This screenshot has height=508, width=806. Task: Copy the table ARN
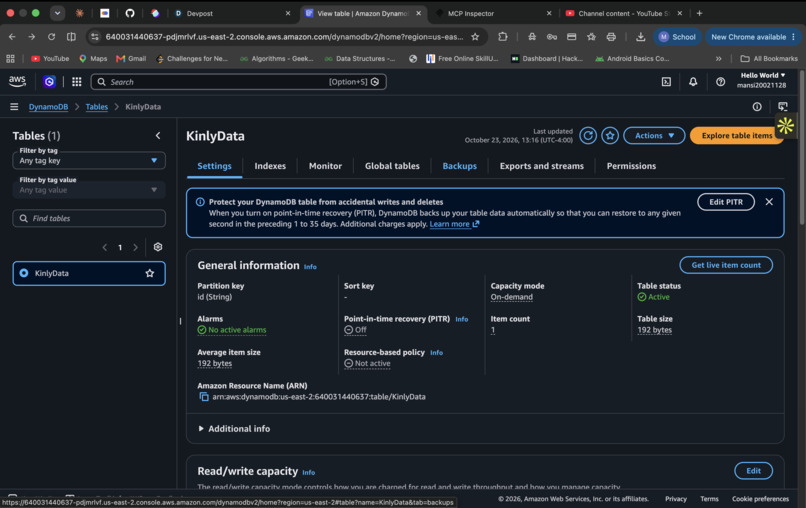point(204,396)
